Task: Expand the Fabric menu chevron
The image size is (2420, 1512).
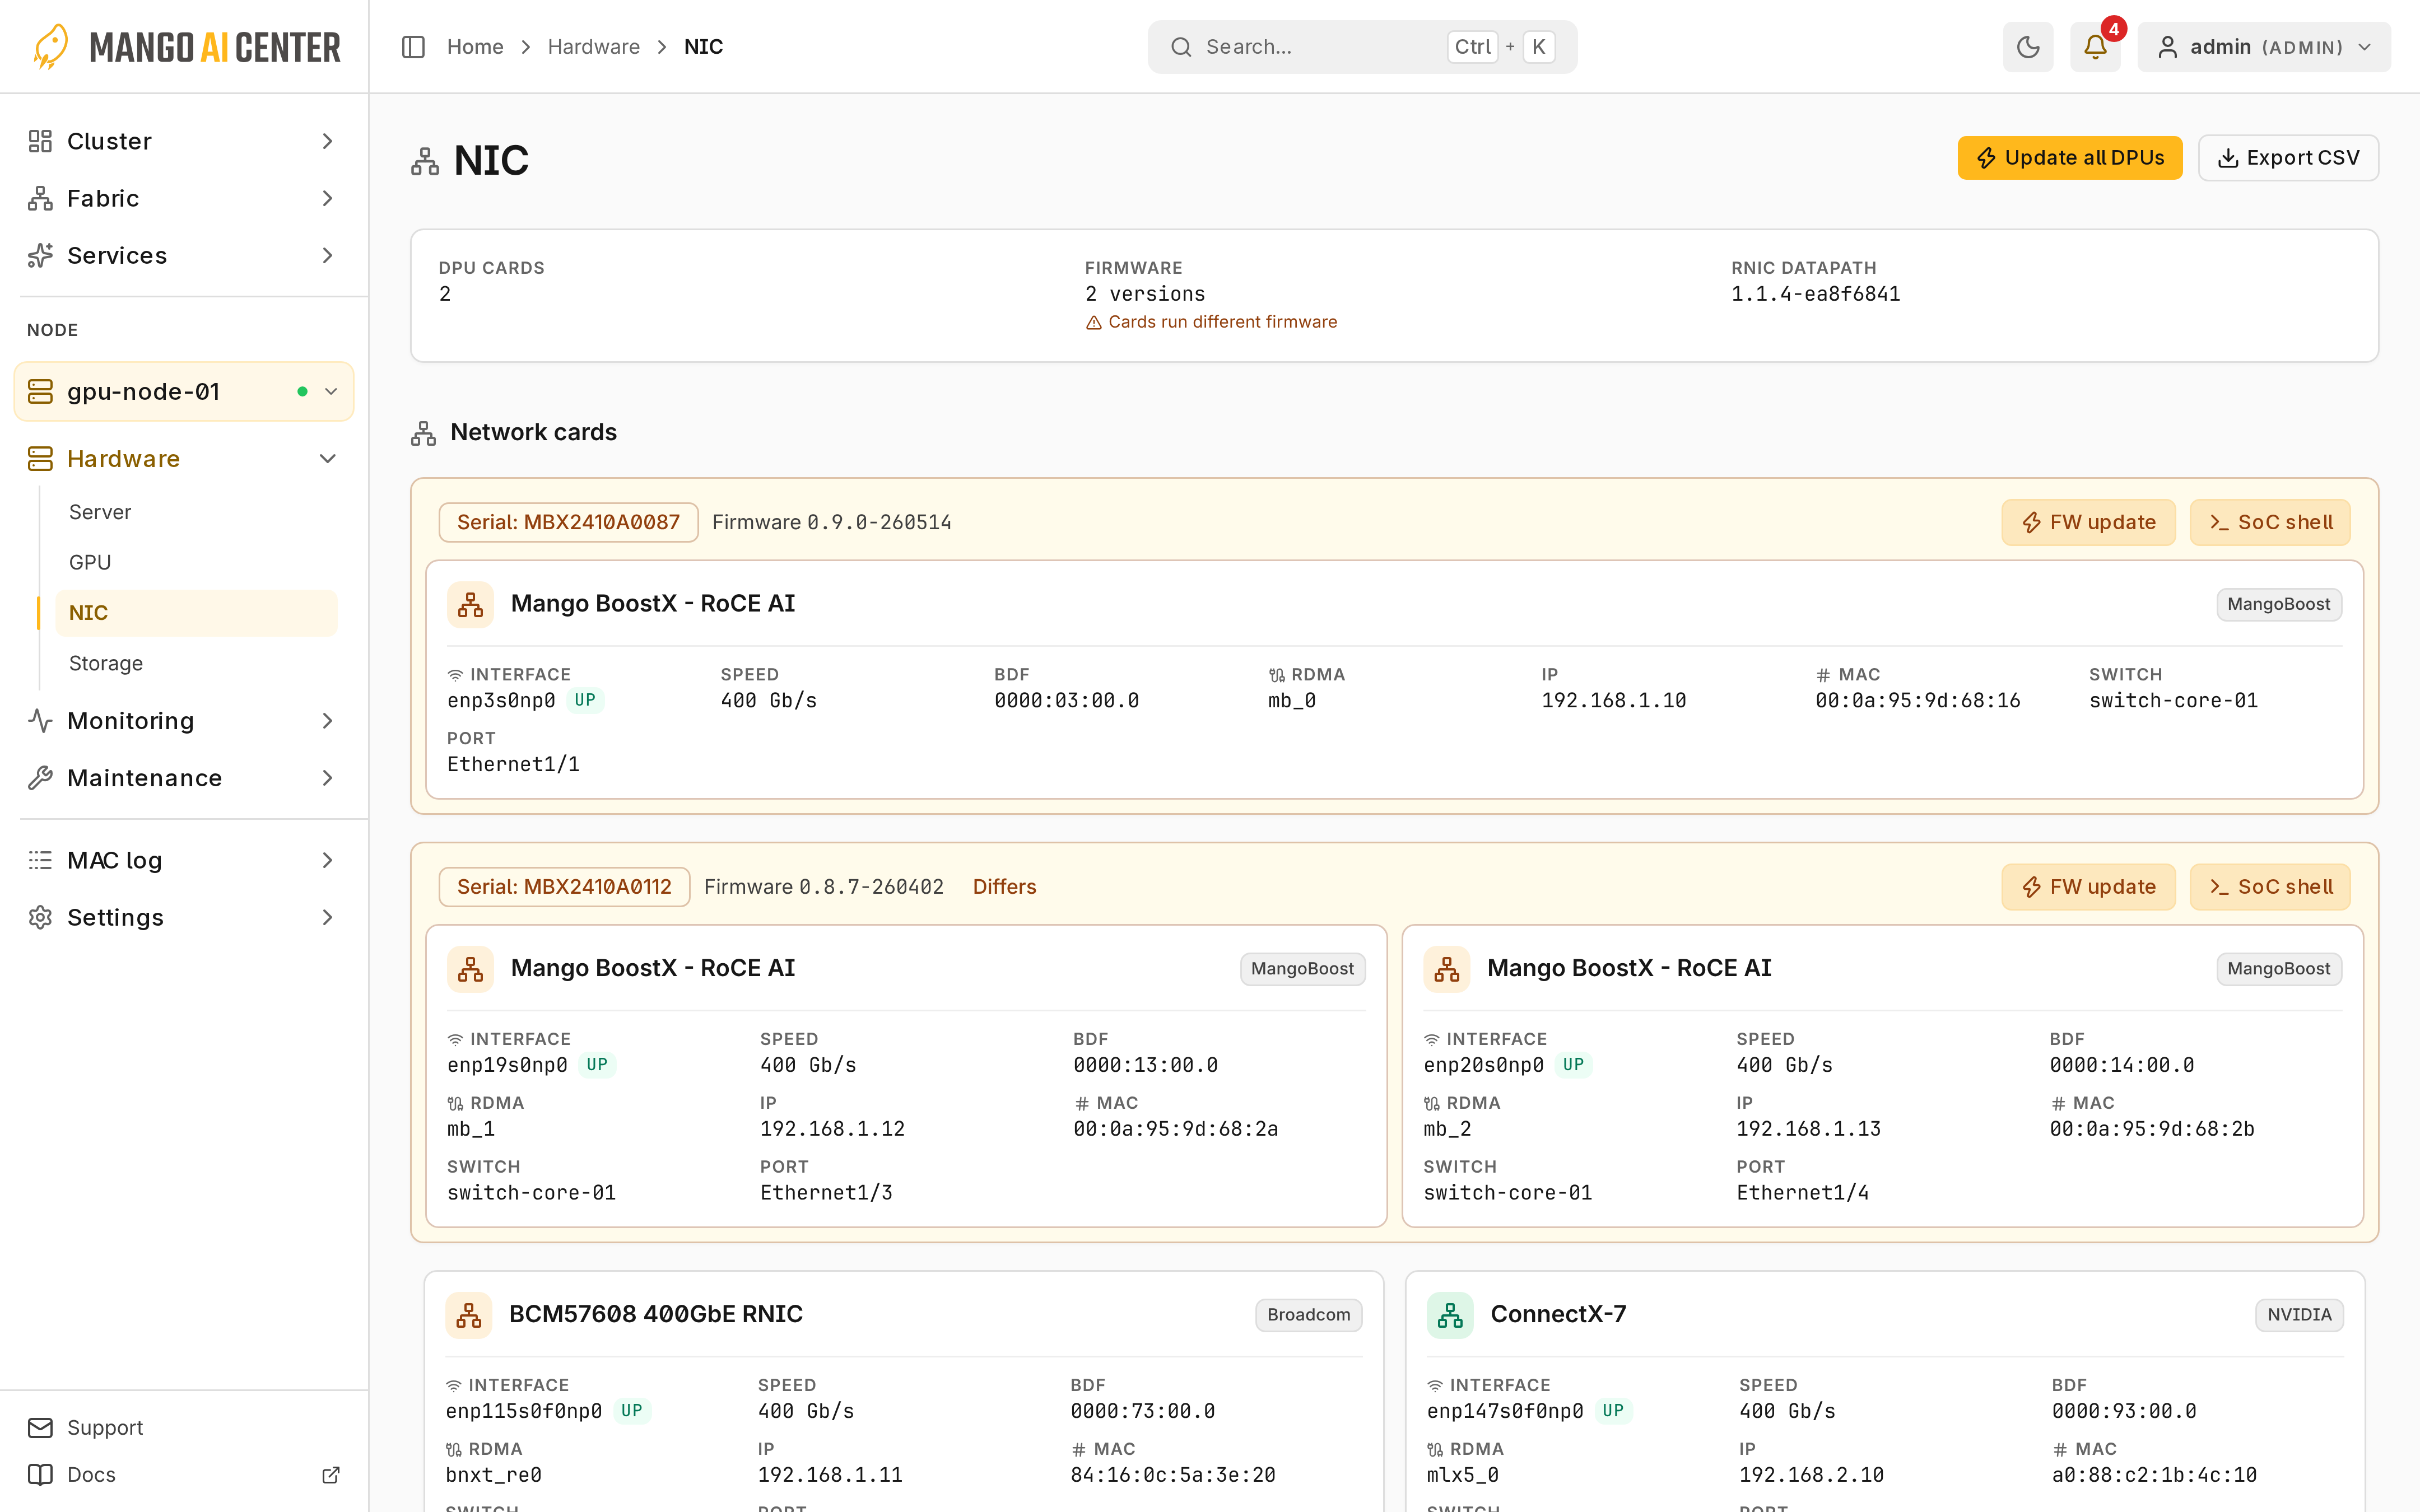Action: [327, 198]
